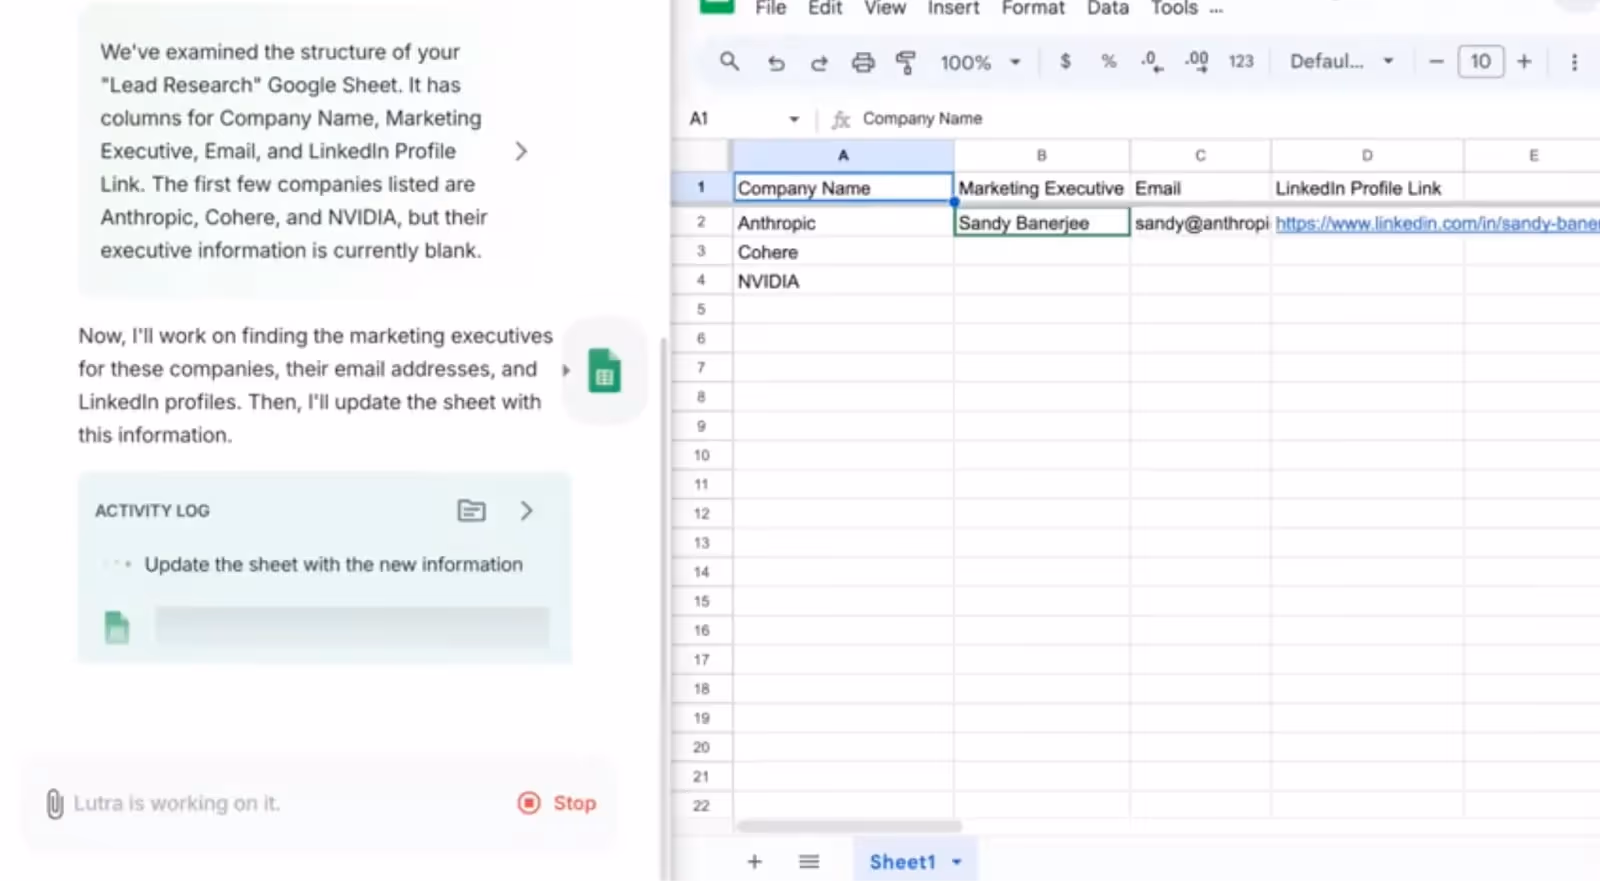This screenshot has width=1600, height=881.
Task: Click the green file icon in Activity Log
Action: coord(117,627)
